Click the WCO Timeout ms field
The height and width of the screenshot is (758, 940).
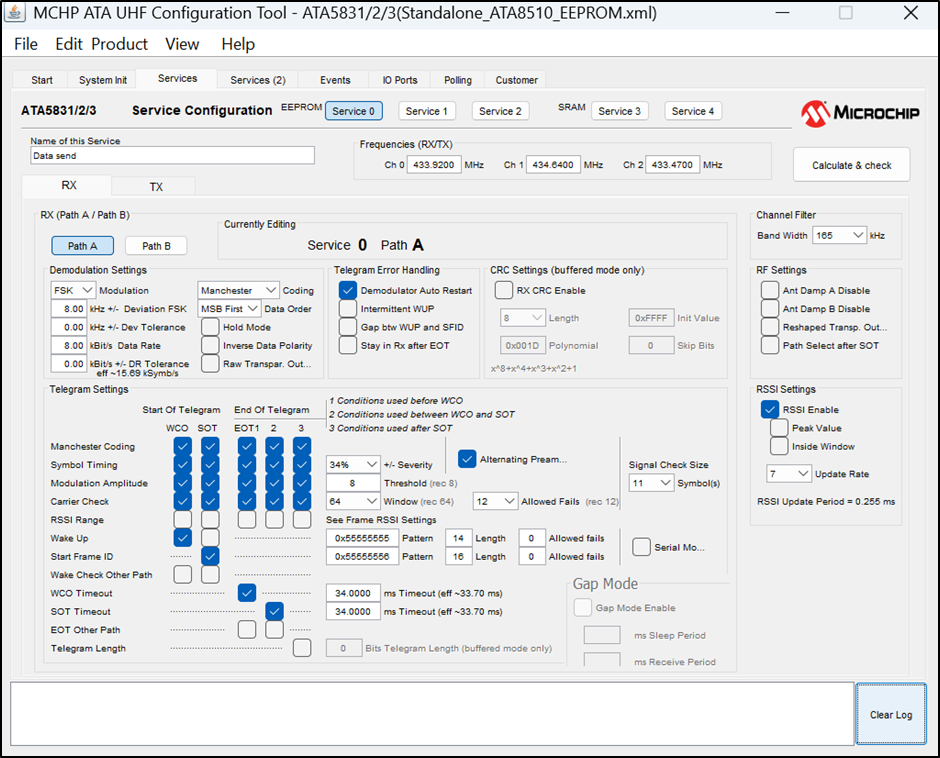[x=353, y=593]
